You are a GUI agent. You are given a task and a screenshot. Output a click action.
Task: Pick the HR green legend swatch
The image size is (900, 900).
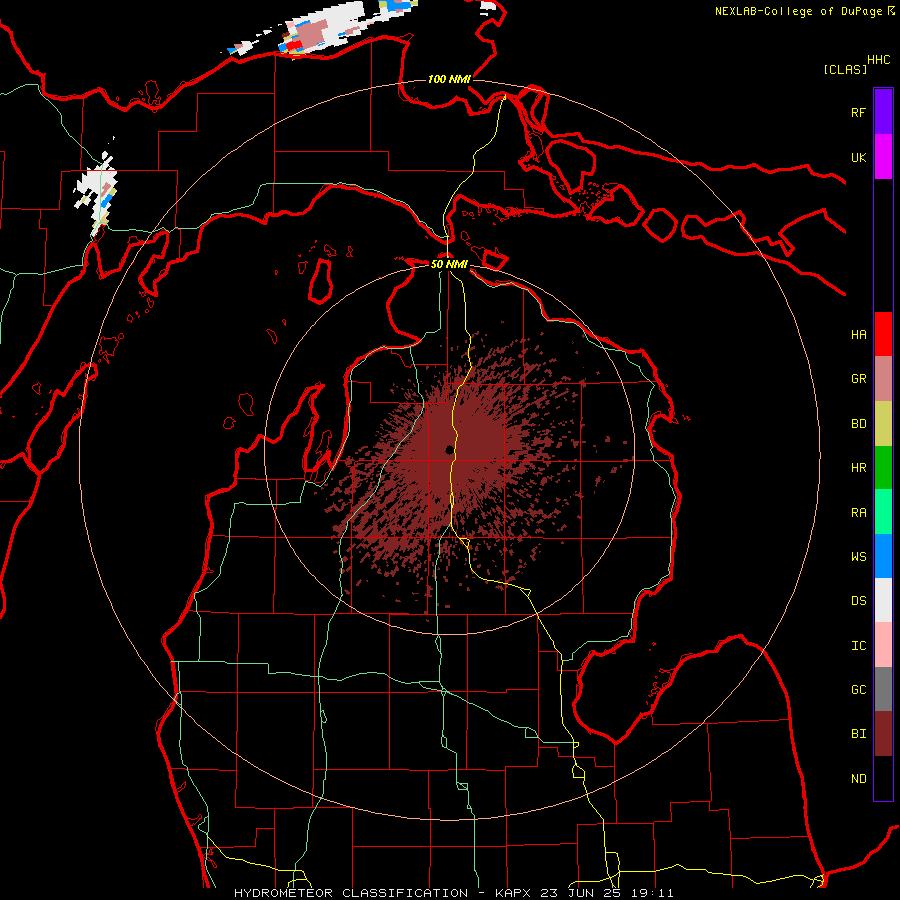tap(883, 467)
